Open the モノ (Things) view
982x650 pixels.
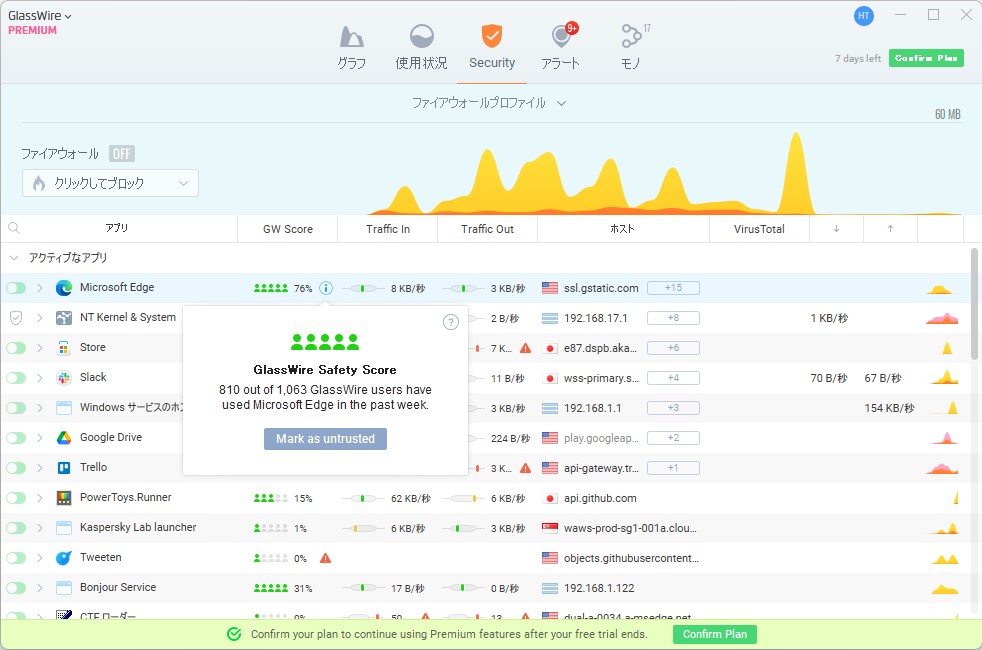click(633, 45)
